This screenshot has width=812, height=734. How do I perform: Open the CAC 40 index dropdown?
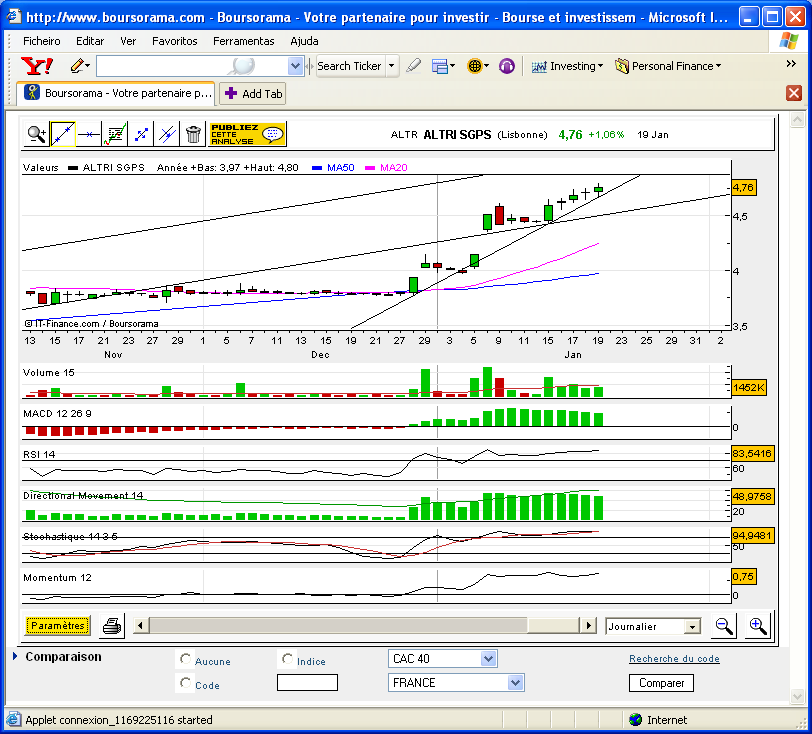(x=442, y=659)
